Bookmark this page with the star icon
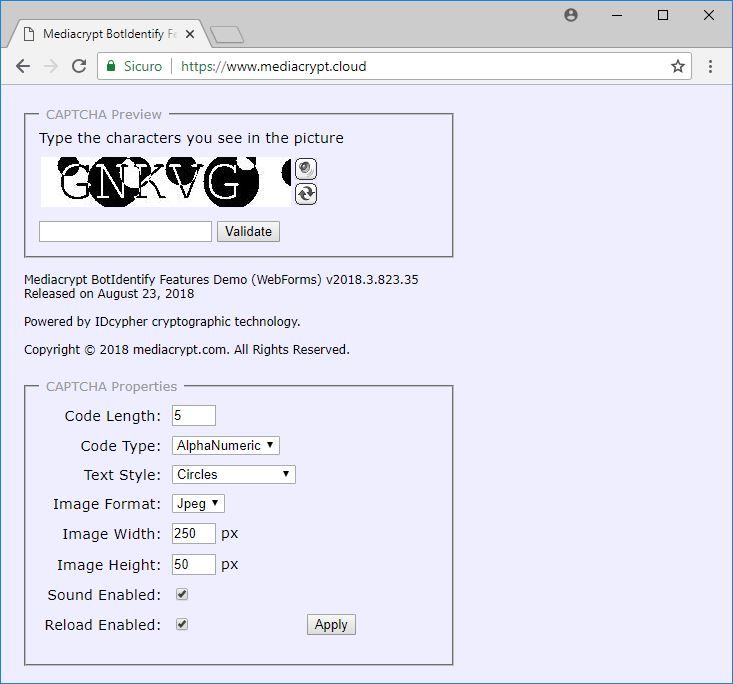This screenshot has width=733, height=684. click(x=678, y=66)
